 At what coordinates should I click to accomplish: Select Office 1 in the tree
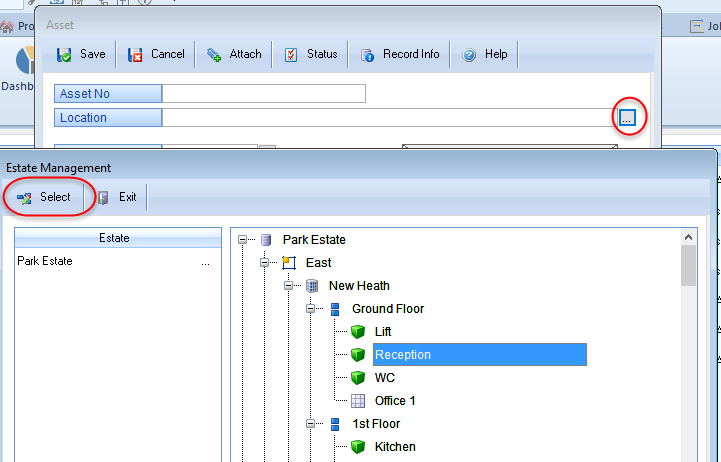395,401
